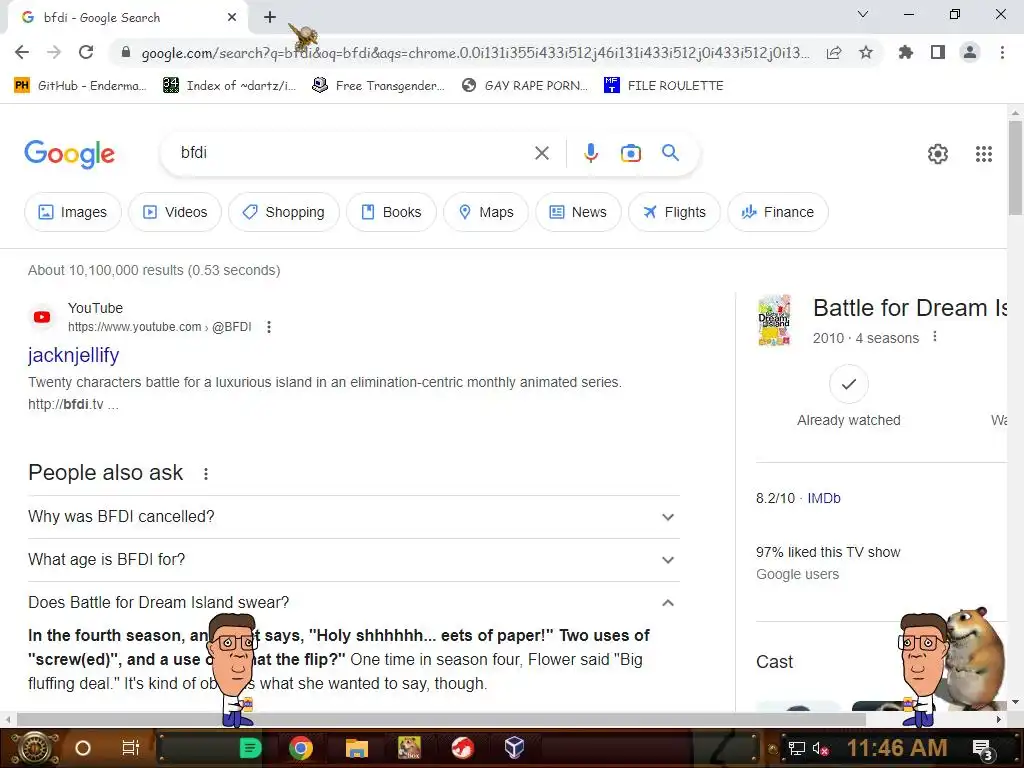
Task: Toggle the browser side panel icon
Action: tap(938, 52)
